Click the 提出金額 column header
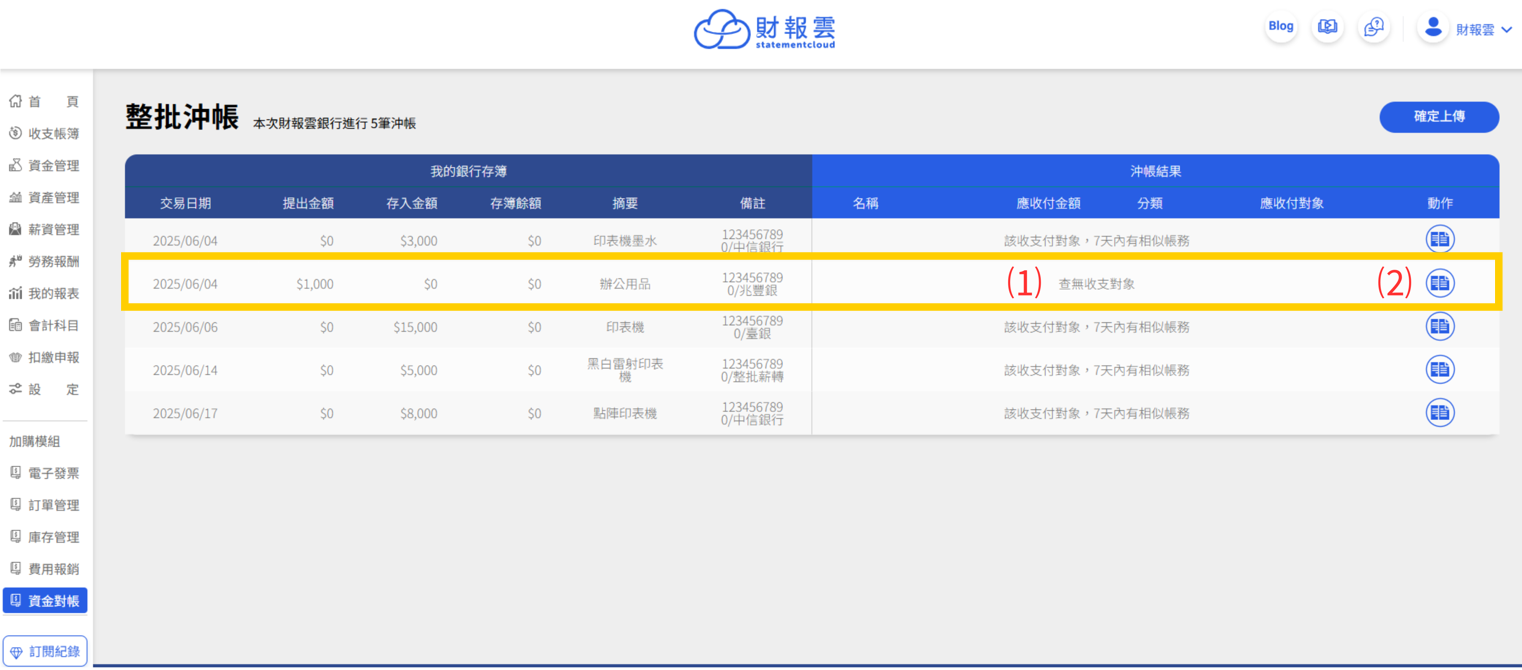Viewport: 1522px width, 670px height. [308, 203]
